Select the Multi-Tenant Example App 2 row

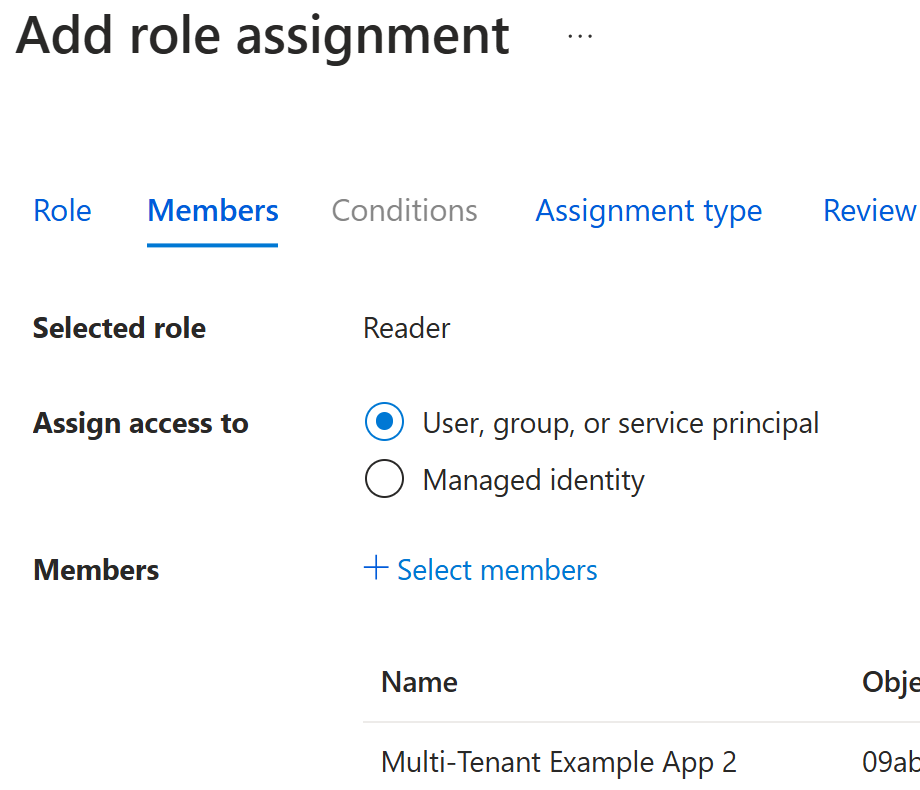point(641,762)
